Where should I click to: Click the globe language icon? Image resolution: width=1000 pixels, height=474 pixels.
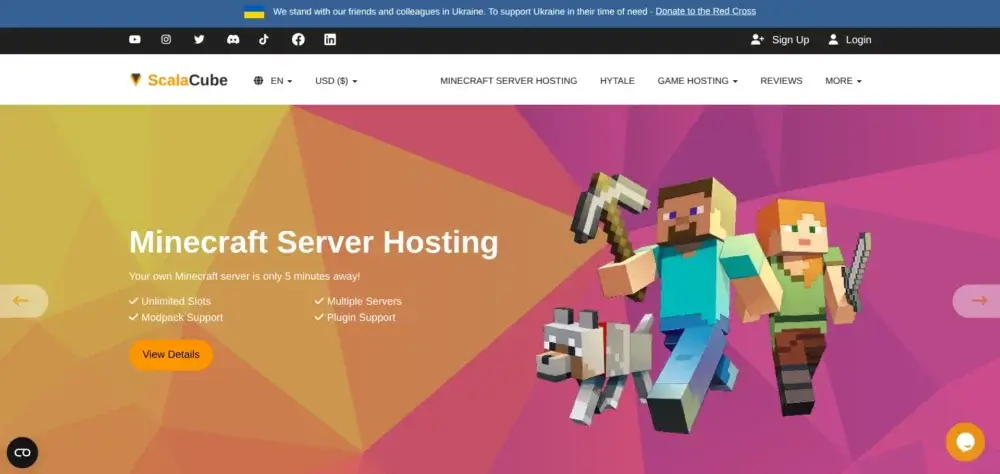(x=258, y=81)
